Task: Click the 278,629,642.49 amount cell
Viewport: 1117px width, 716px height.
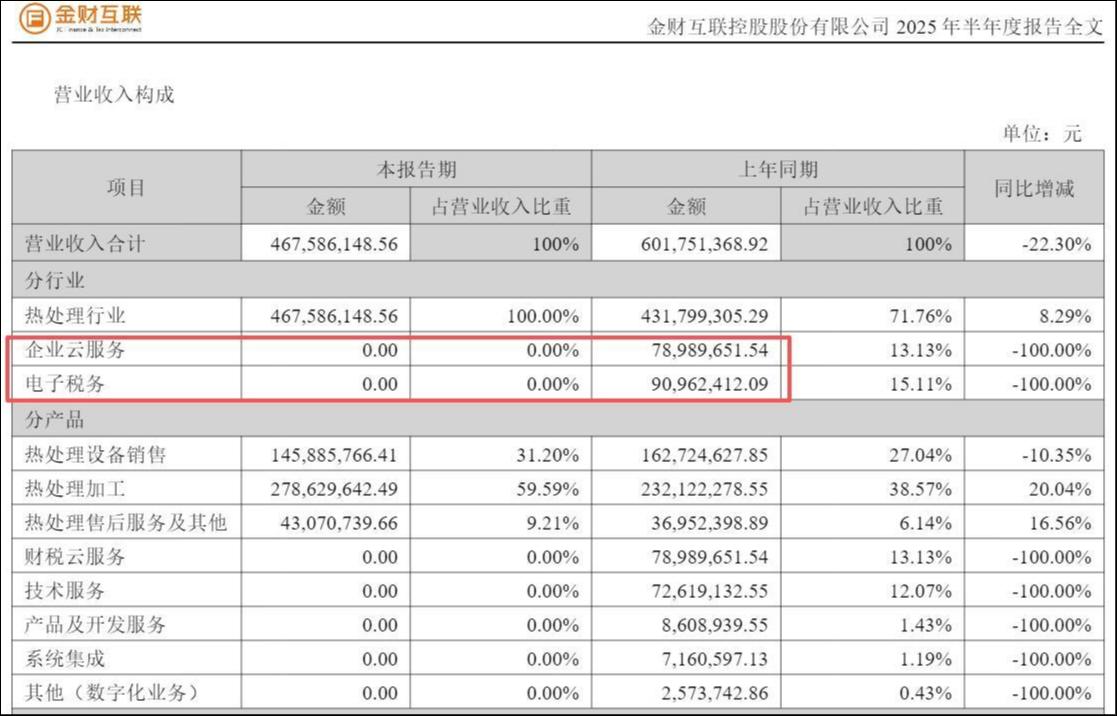Action: coord(334,488)
